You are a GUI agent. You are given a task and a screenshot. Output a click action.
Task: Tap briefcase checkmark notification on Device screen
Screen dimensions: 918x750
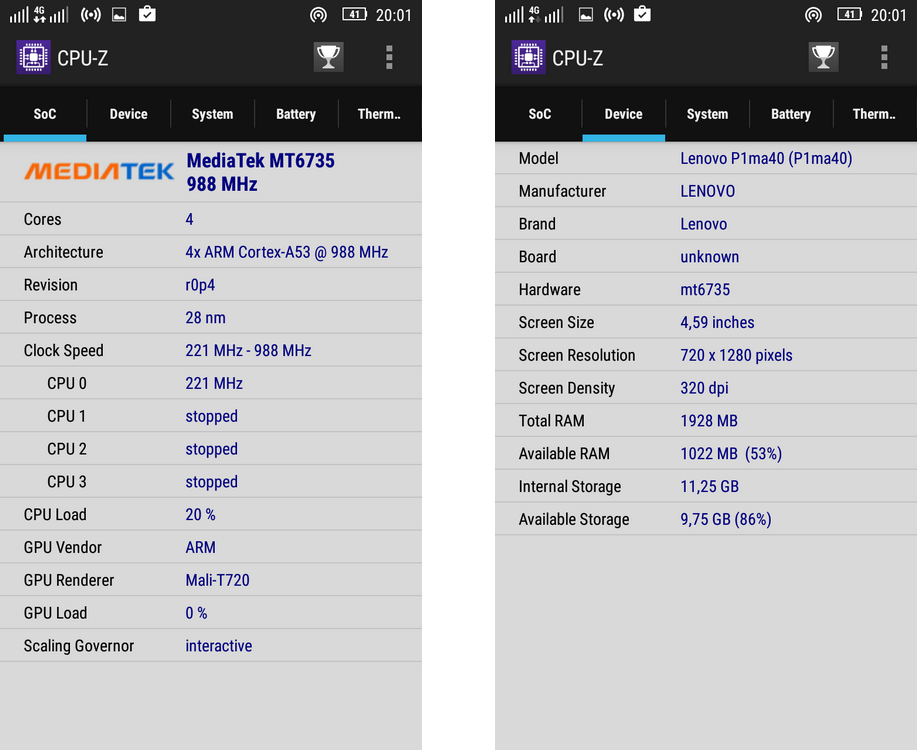click(x=642, y=14)
